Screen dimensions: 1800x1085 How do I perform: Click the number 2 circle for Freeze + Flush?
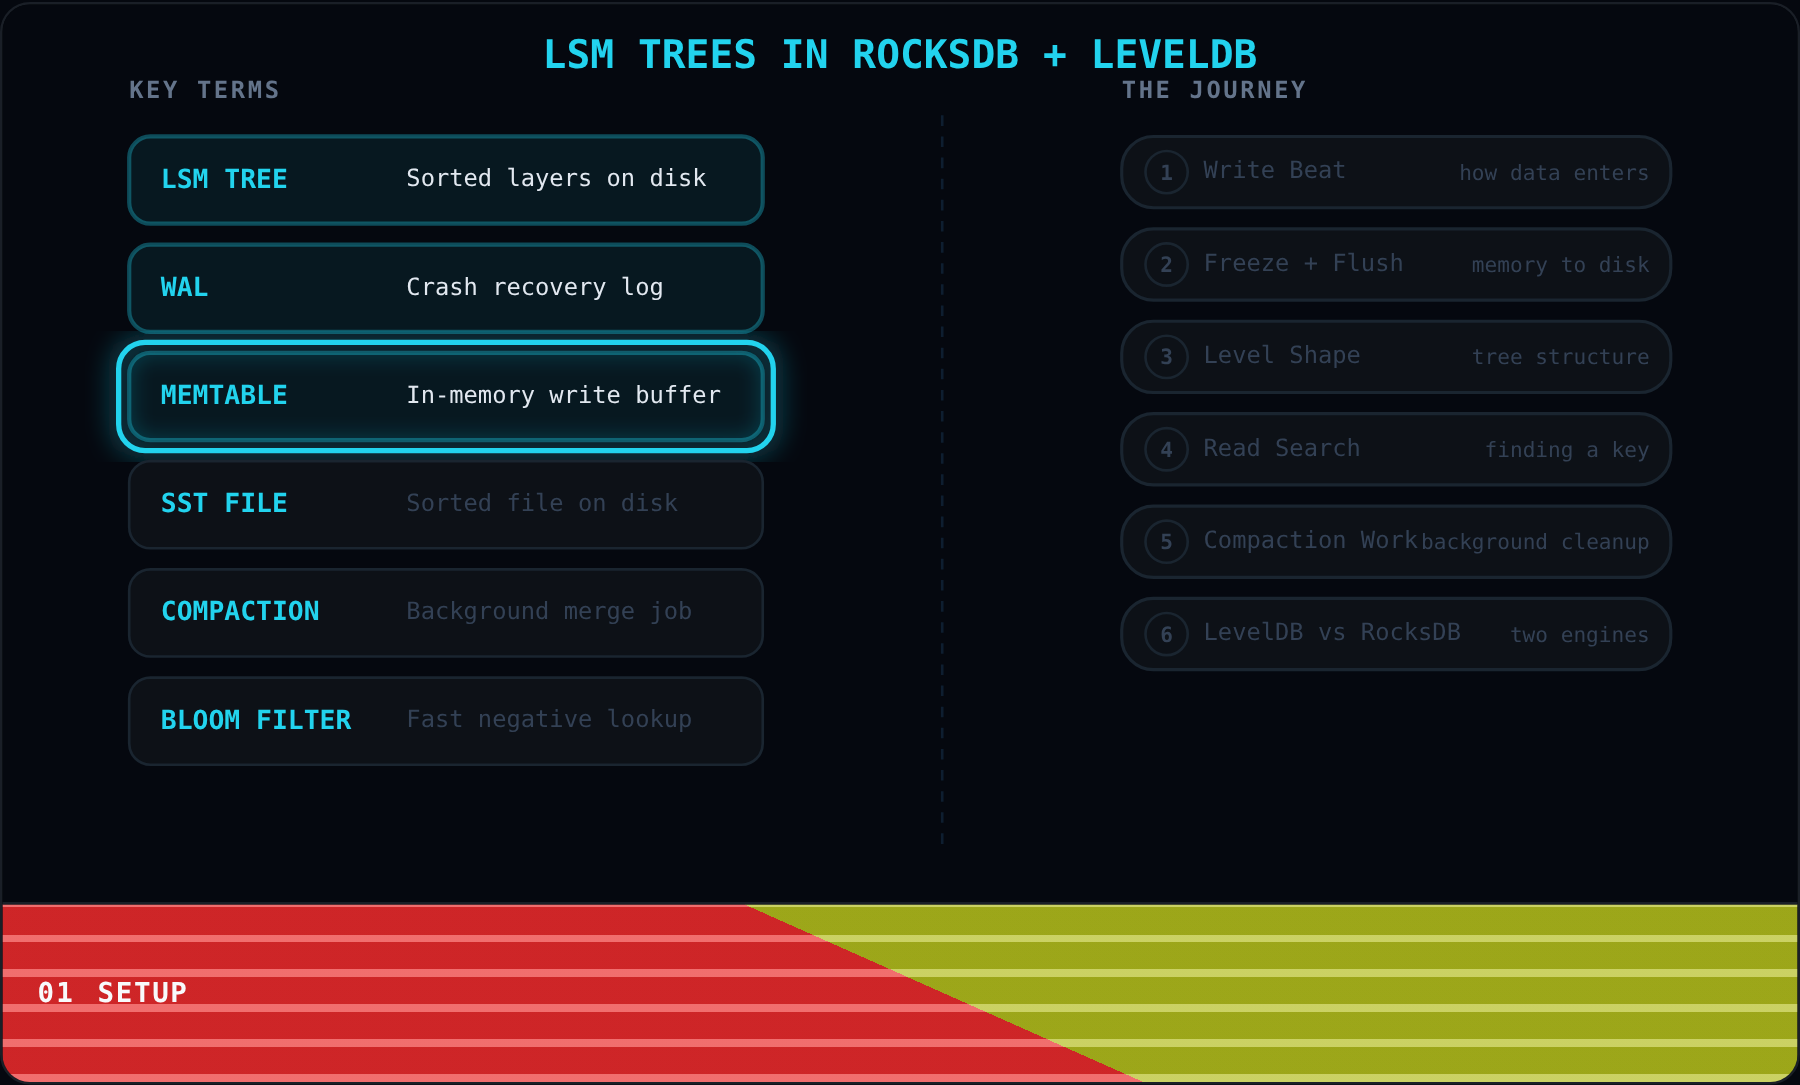[1166, 264]
